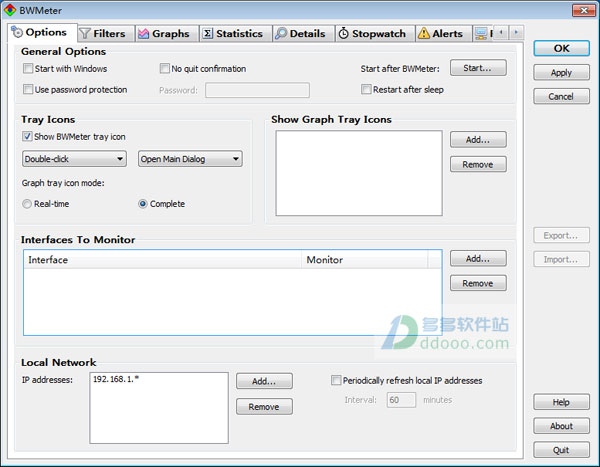
Task: Open the About dialog
Action: click(561, 426)
